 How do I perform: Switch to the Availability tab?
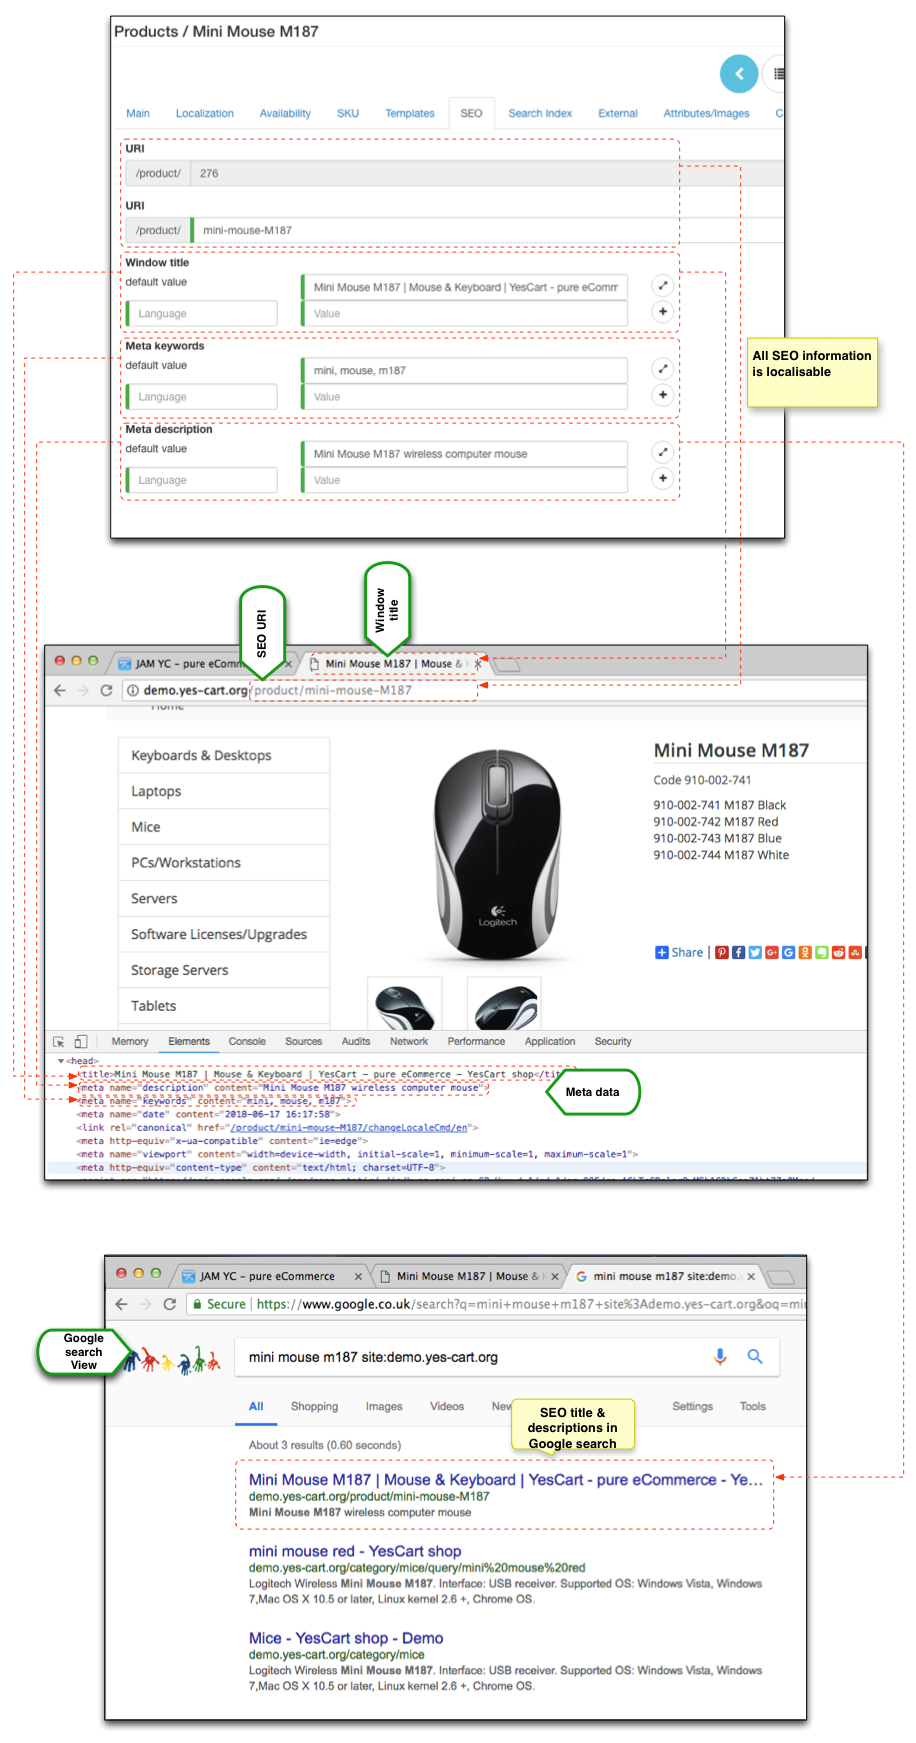(285, 113)
